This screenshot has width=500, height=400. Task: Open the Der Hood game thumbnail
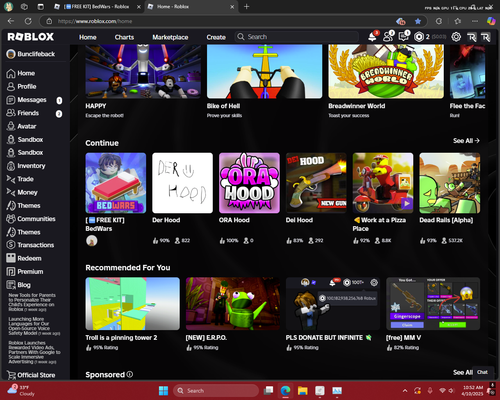[x=182, y=183]
